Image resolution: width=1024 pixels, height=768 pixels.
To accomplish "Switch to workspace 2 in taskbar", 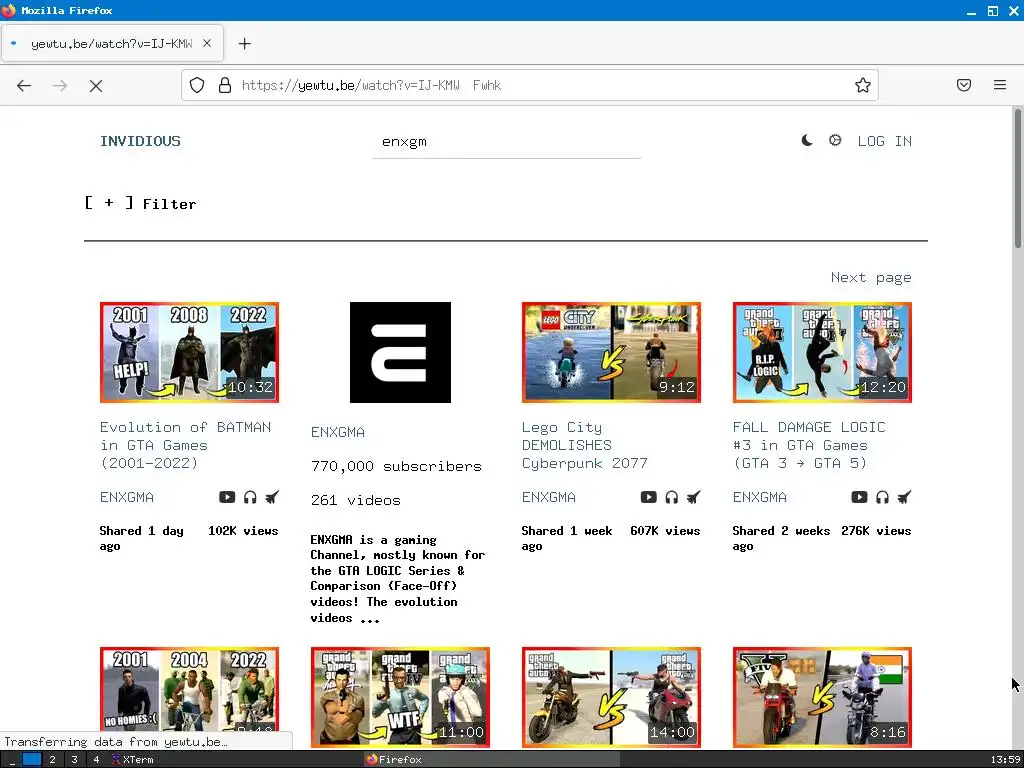I will pyautogui.click(x=52, y=760).
